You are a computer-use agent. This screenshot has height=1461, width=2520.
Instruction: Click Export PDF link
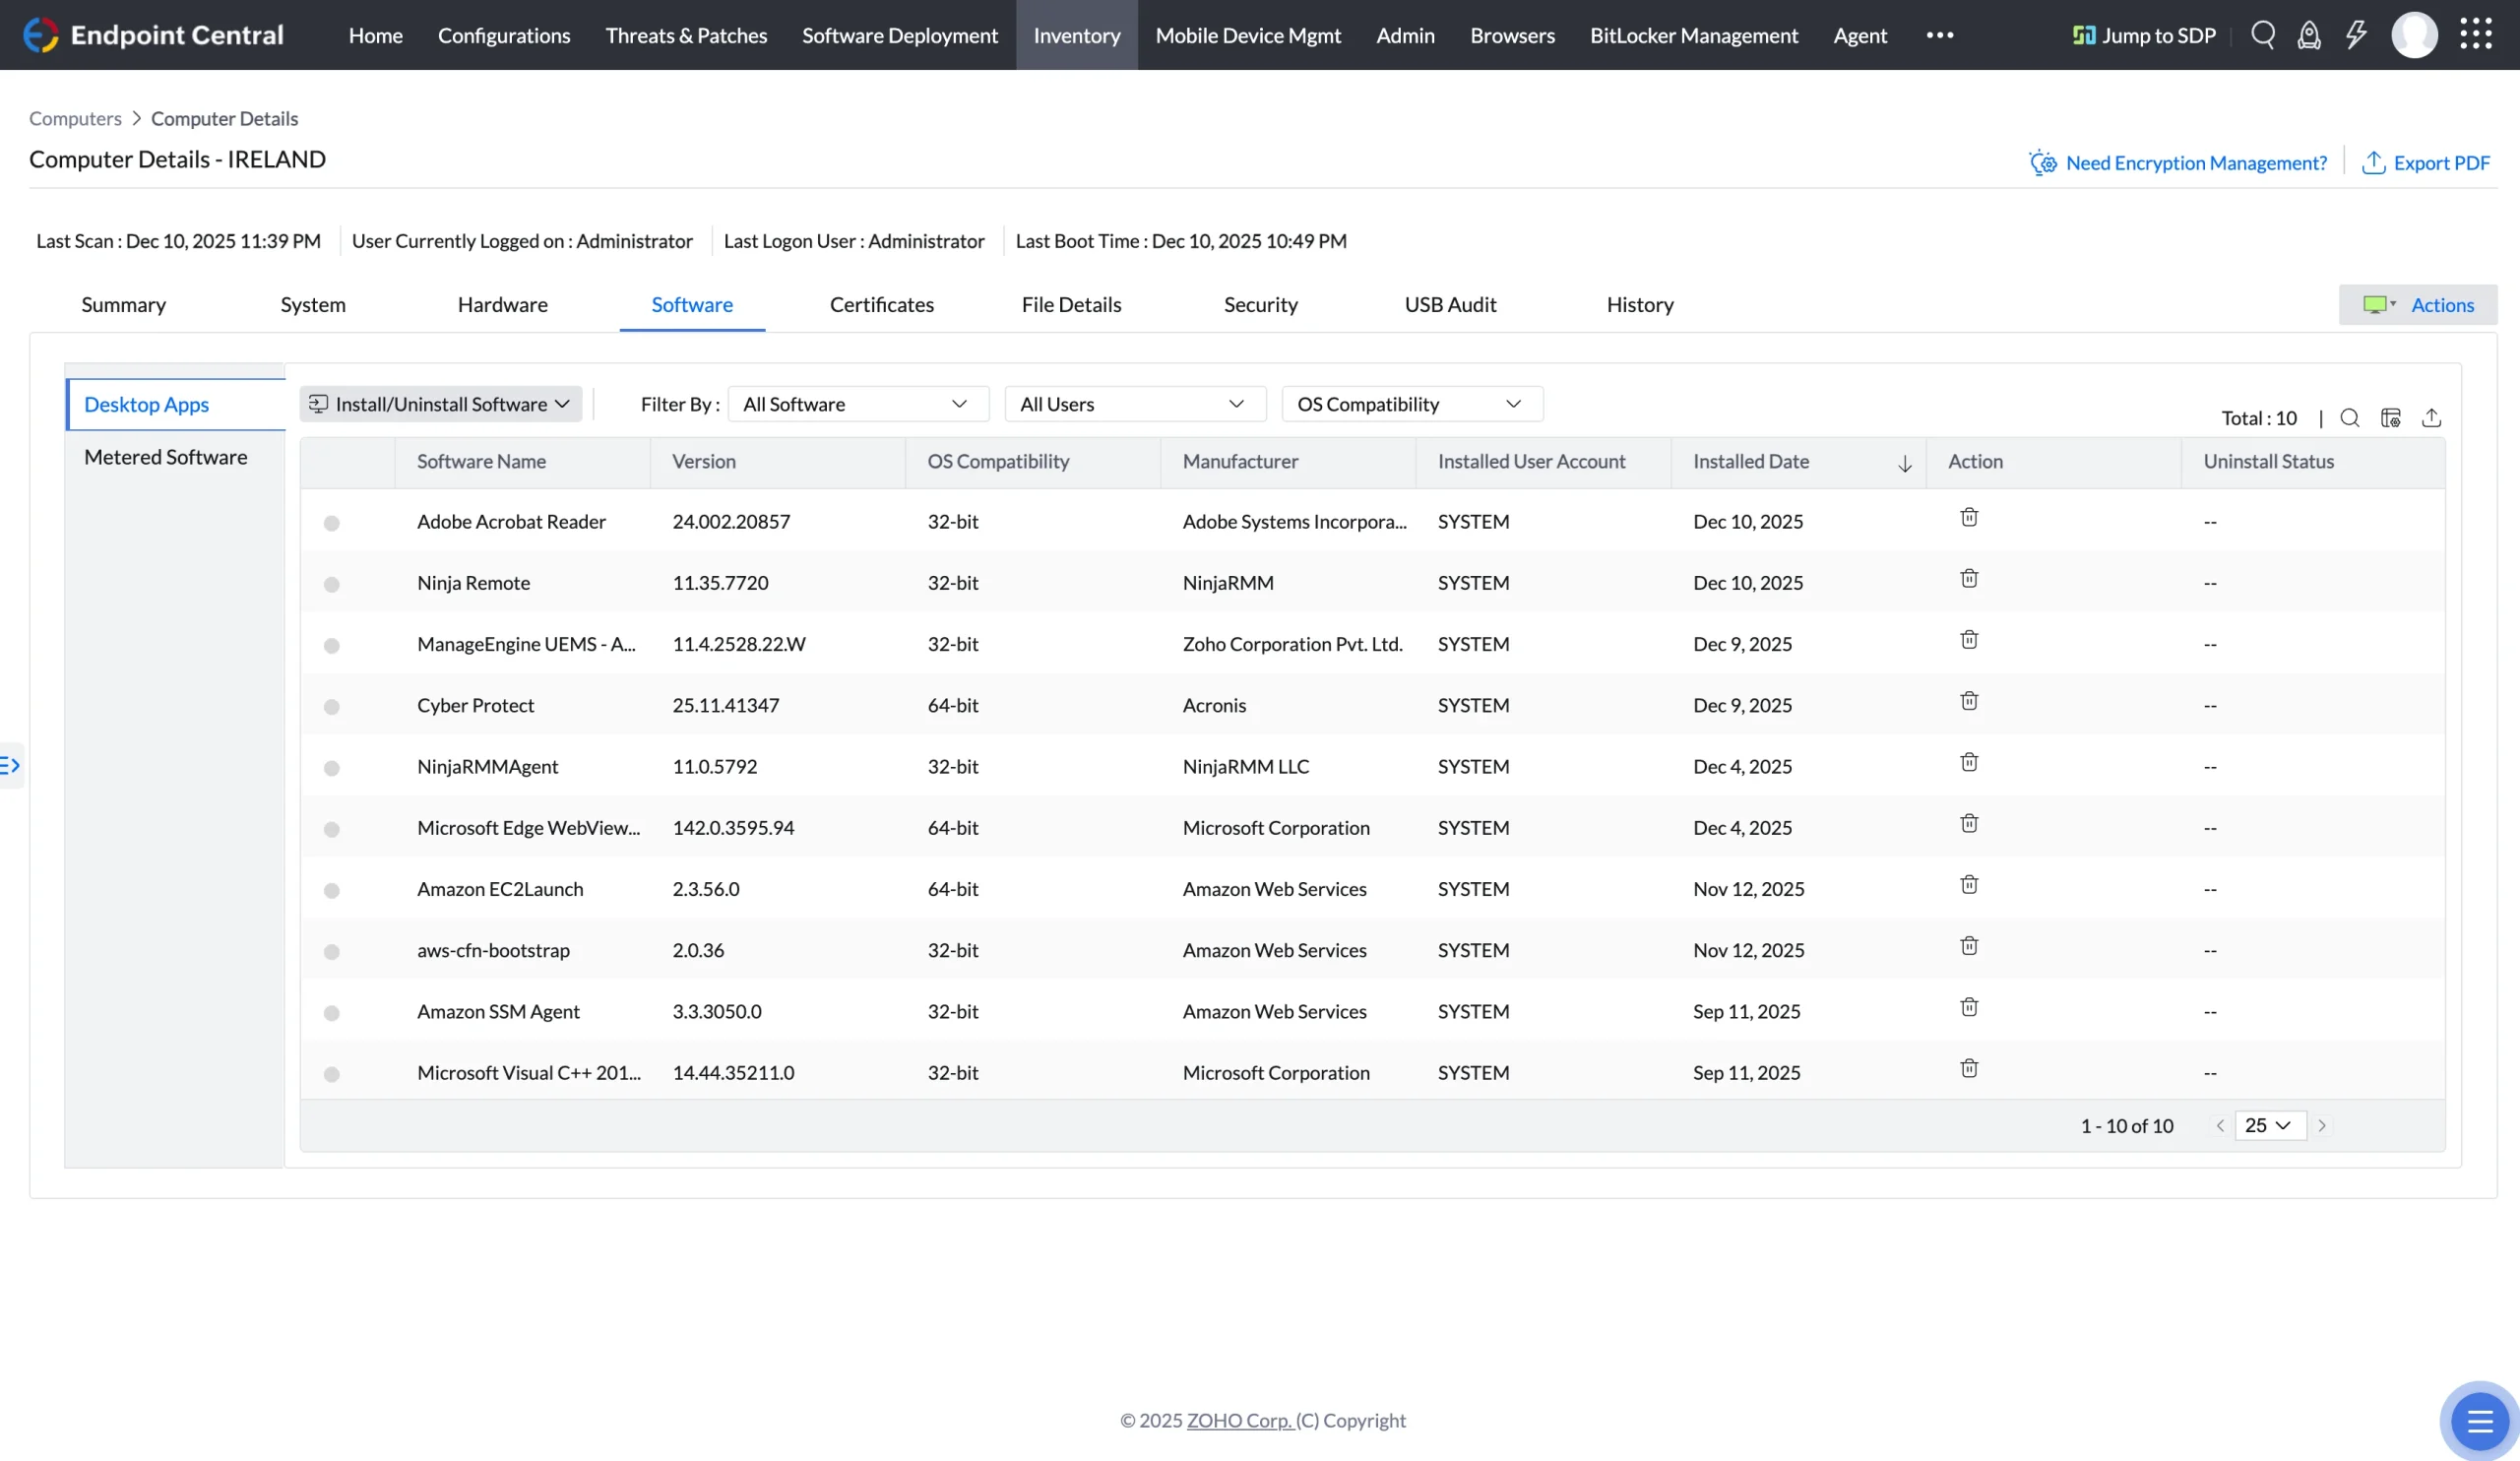pos(2426,163)
